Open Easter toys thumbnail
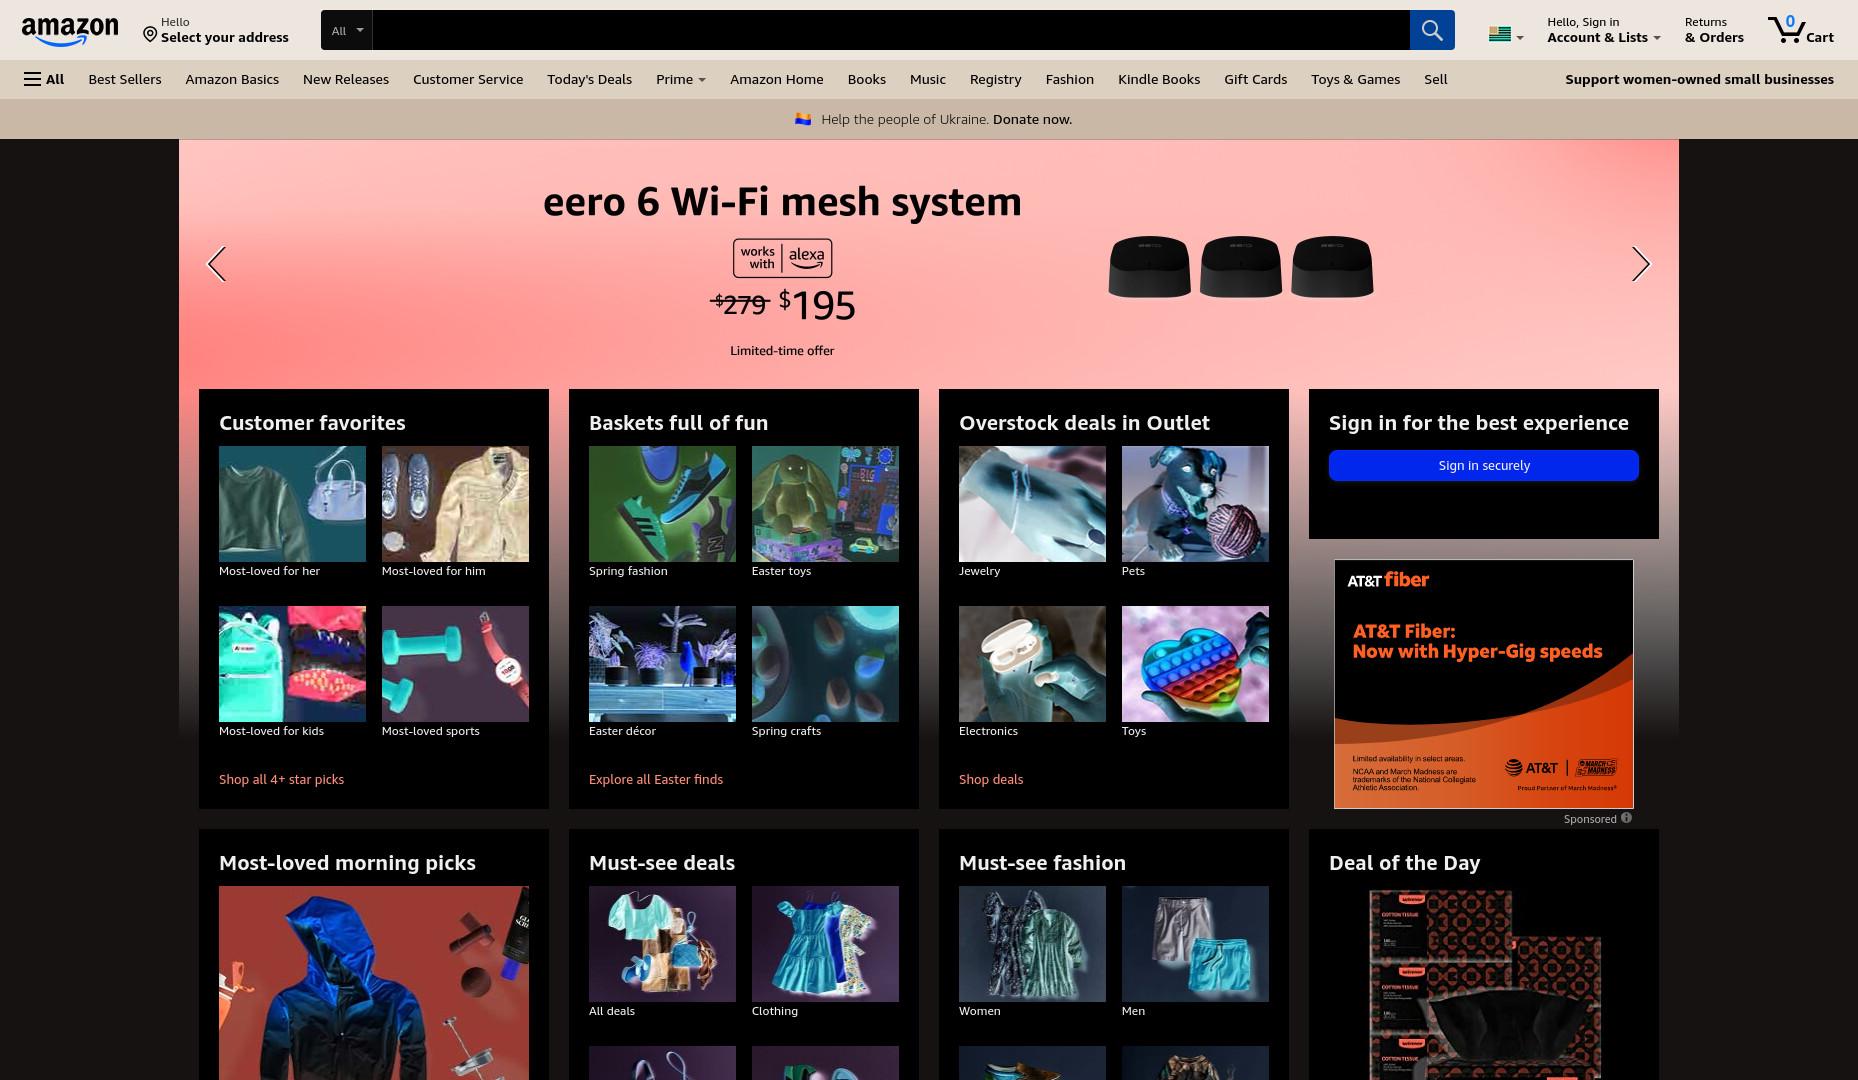The width and height of the screenshot is (1858, 1080). (825, 504)
